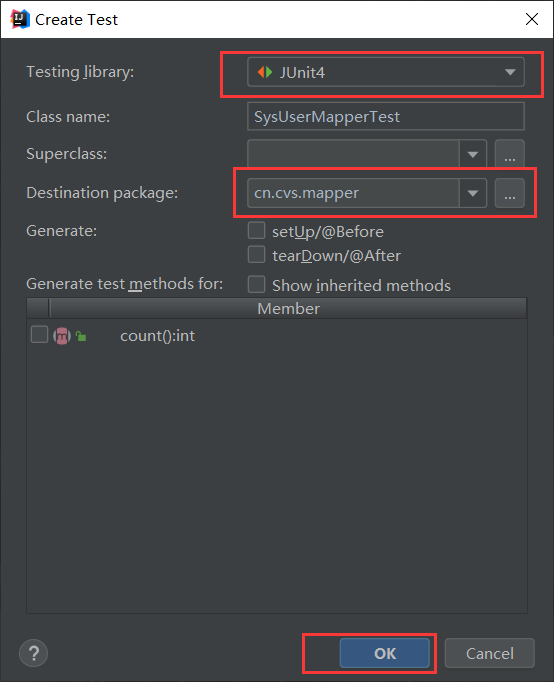The height and width of the screenshot is (682, 554).
Task: Select the count():int row in the members list
Action: pyautogui.click(x=277, y=336)
